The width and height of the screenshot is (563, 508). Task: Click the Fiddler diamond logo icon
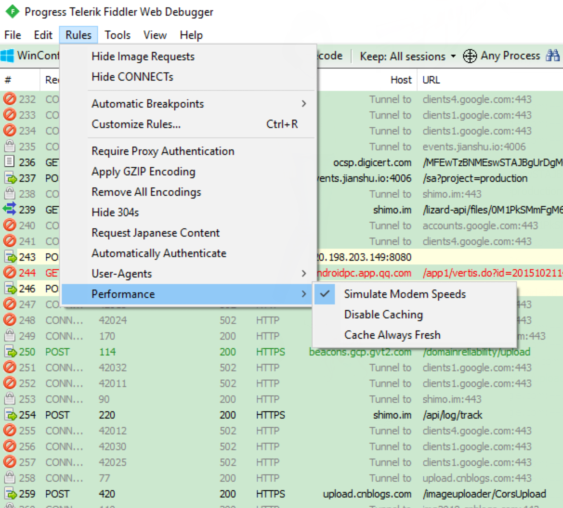tap(12, 11)
